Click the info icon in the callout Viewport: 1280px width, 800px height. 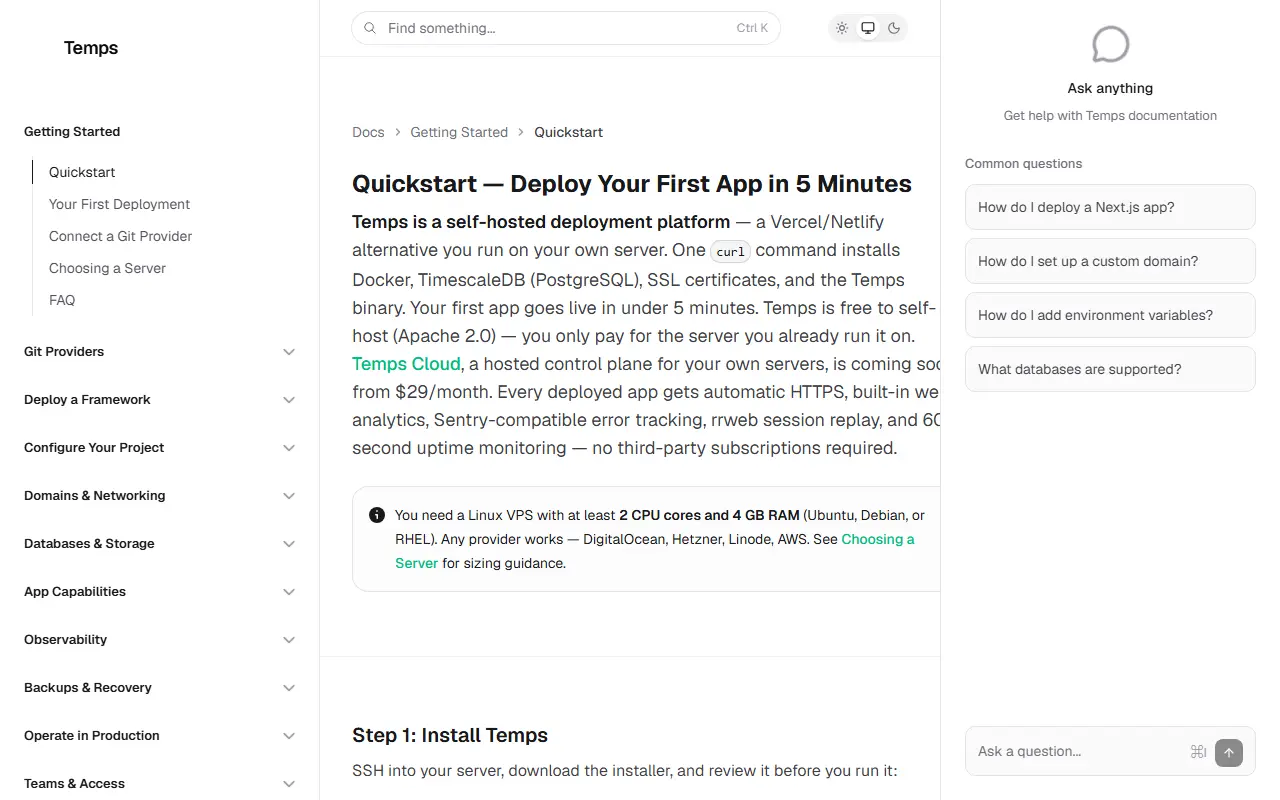377,515
